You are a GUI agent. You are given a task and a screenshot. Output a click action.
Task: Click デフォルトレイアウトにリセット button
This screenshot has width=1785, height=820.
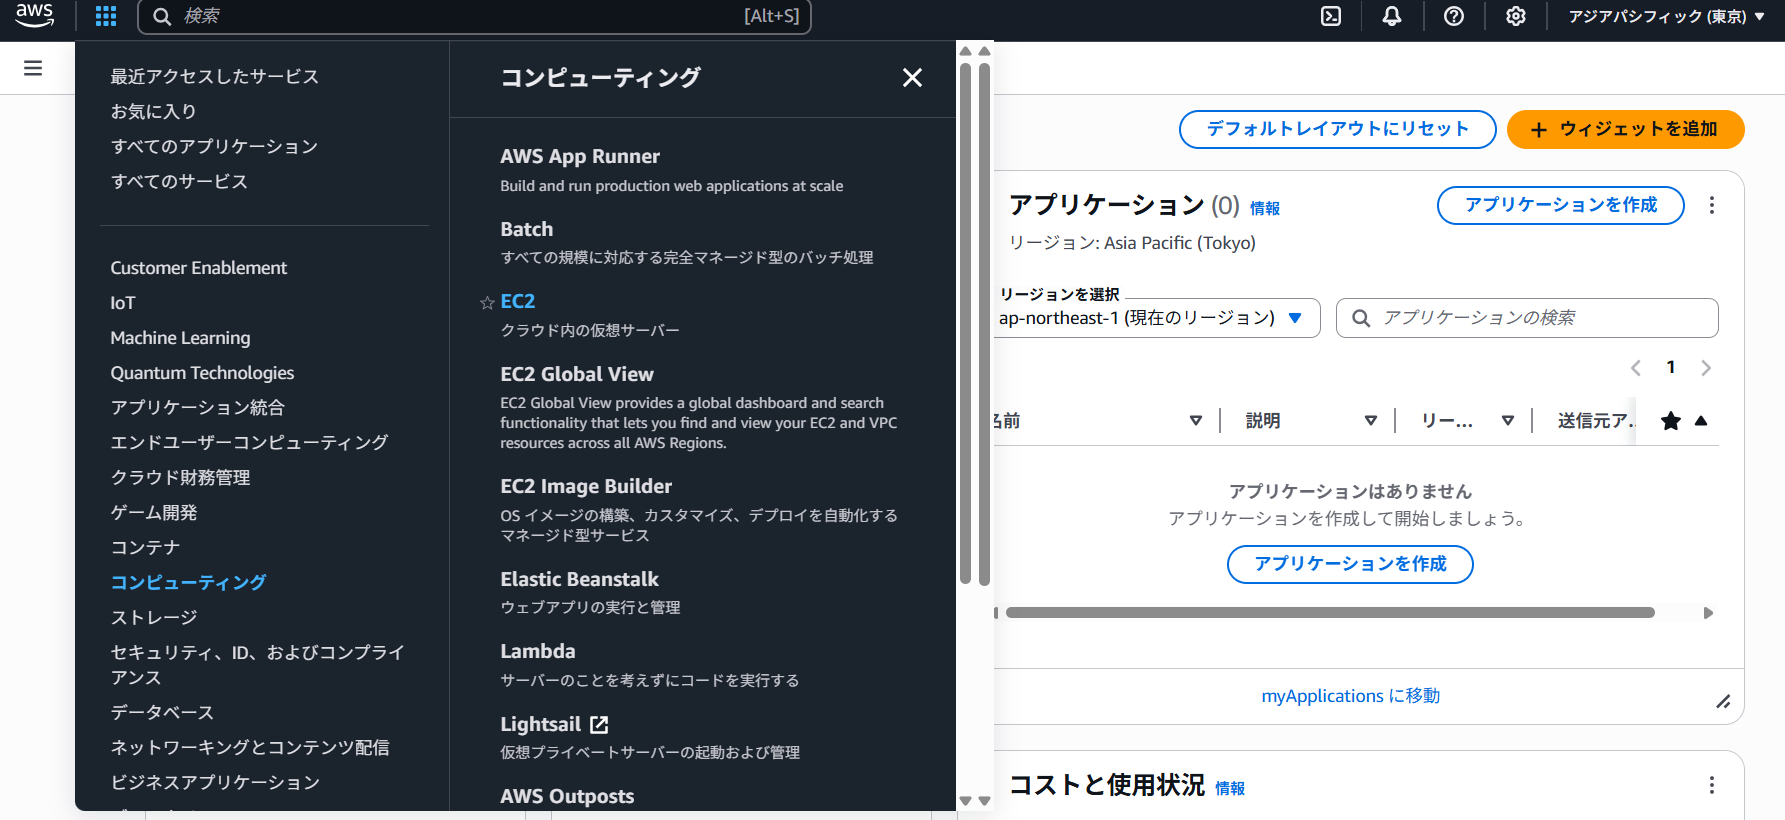pyautogui.click(x=1338, y=129)
